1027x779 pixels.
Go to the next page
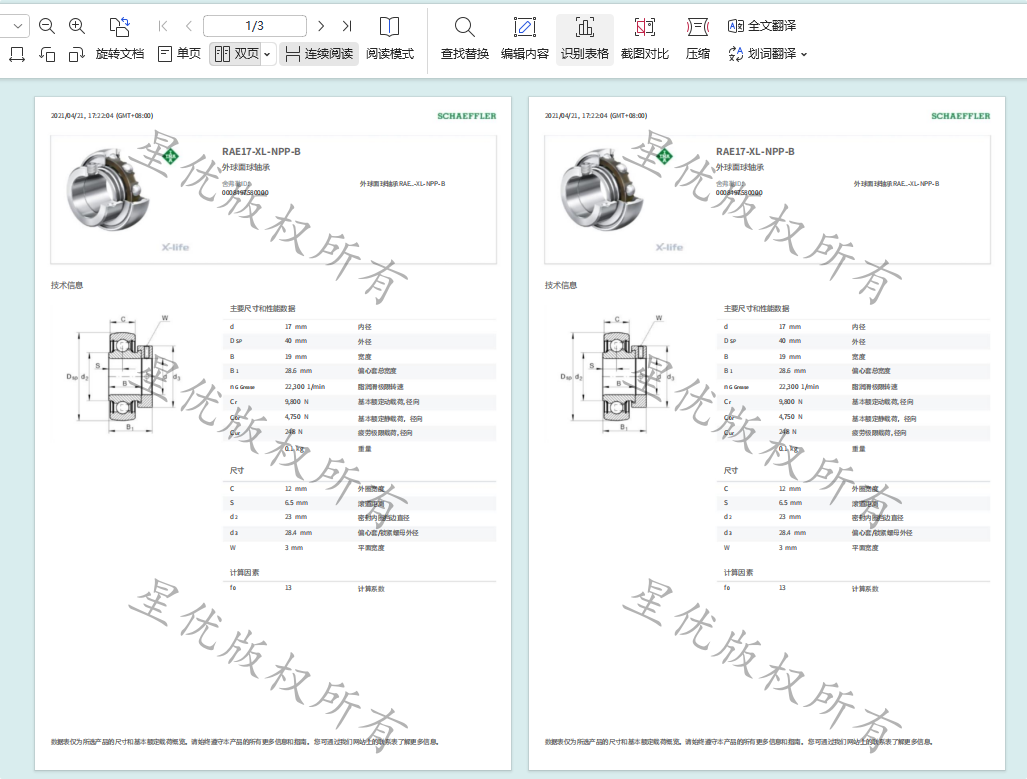[321, 26]
